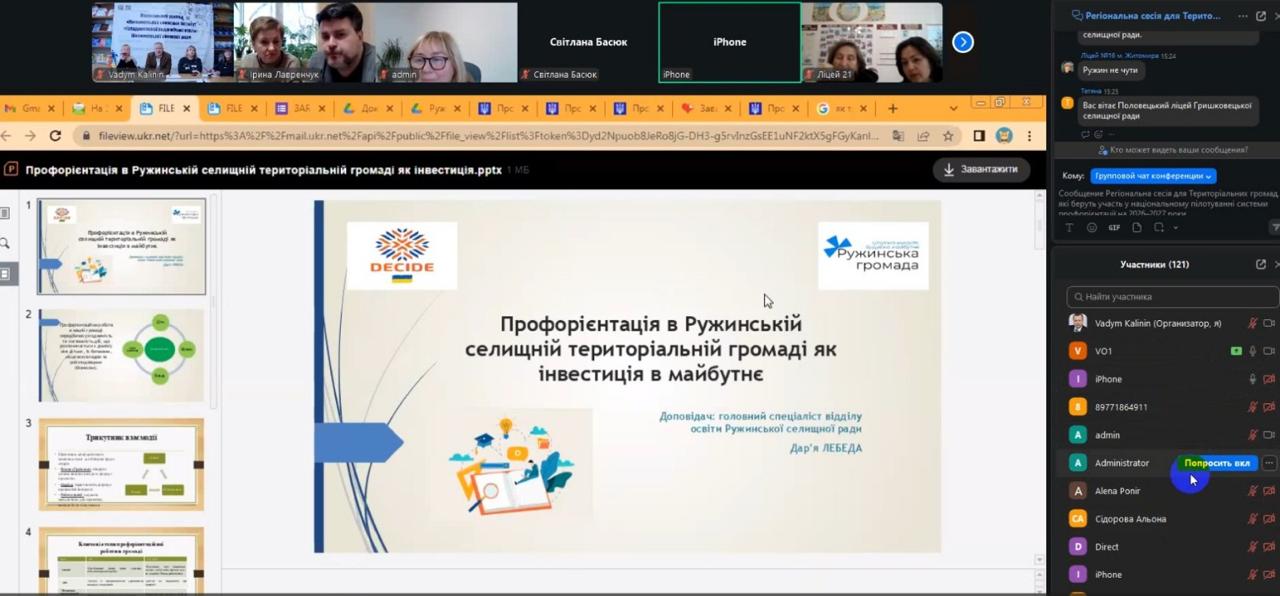
Task: Toggle muted microphone for Alena Ponir
Action: click(1252, 491)
